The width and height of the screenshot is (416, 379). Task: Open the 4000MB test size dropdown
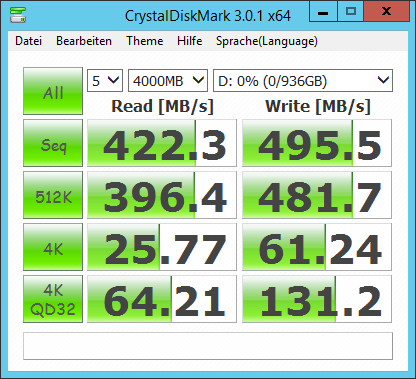[168, 80]
